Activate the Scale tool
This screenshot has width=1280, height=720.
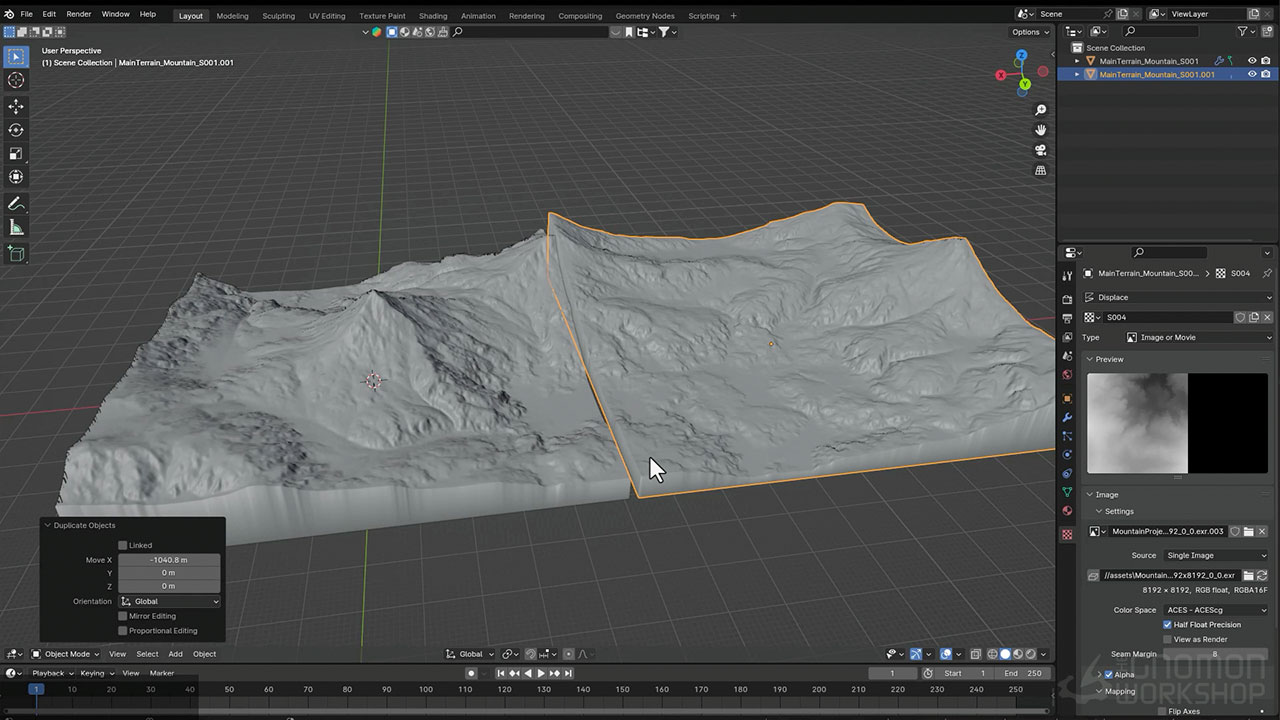[x=16, y=153]
